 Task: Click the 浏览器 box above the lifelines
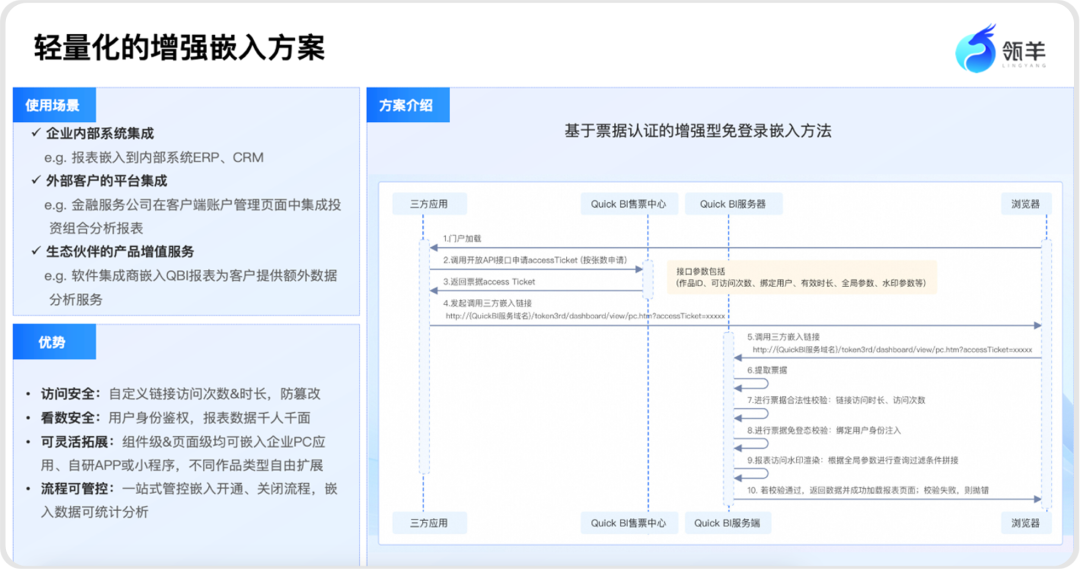(x=1026, y=204)
